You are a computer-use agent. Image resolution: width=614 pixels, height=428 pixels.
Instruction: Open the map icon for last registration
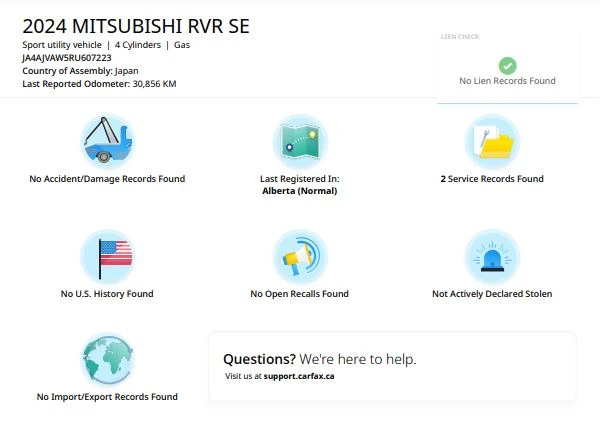click(300, 141)
